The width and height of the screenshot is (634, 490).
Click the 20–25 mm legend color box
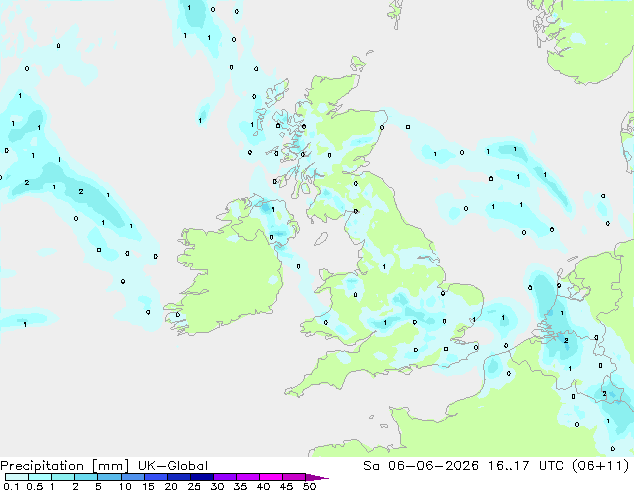click(179, 477)
